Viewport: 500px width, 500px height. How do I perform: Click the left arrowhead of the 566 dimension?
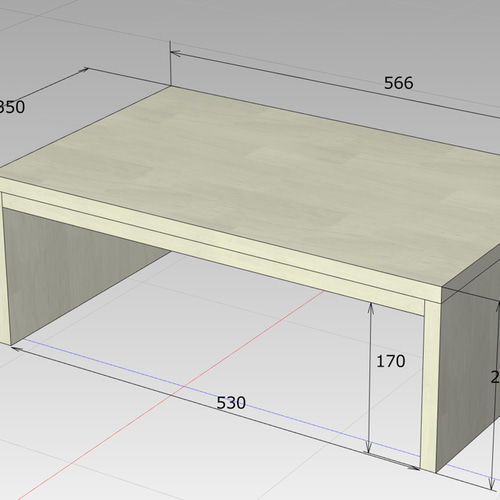coord(175,53)
